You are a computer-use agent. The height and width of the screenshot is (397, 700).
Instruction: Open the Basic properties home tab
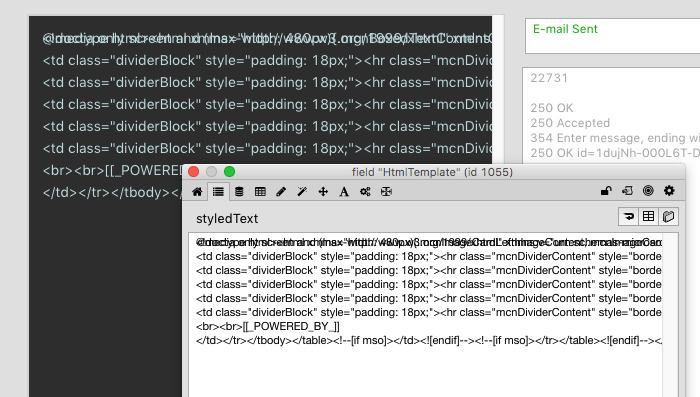197,192
